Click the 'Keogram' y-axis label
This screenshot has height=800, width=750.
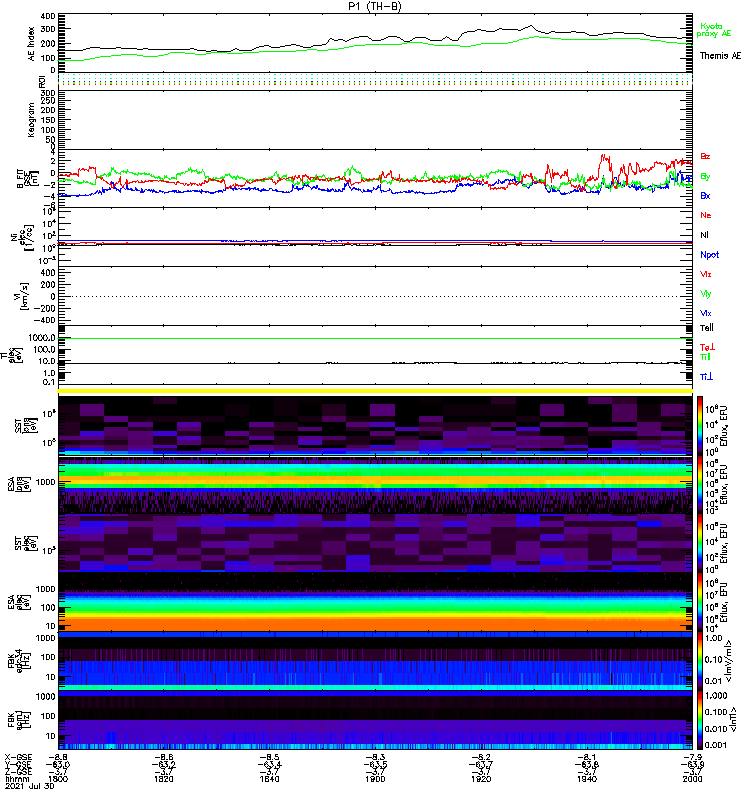[x=32, y=119]
